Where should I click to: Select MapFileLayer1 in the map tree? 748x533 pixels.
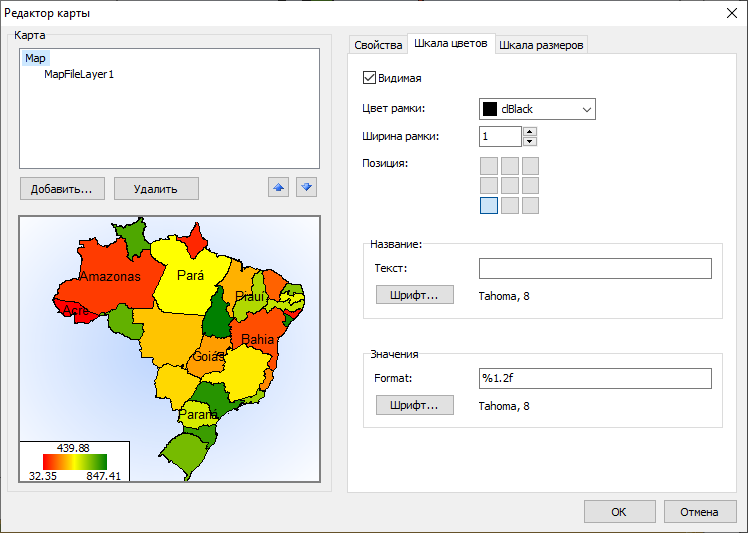[x=79, y=74]
